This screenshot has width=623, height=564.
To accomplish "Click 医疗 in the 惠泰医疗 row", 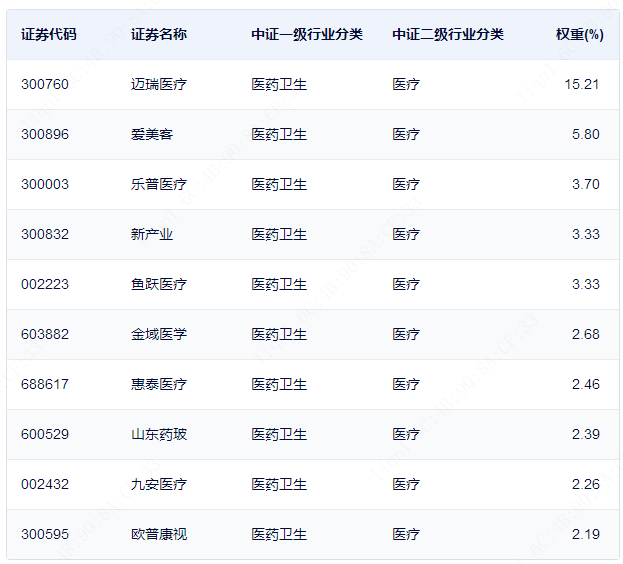I will point(406,384).
